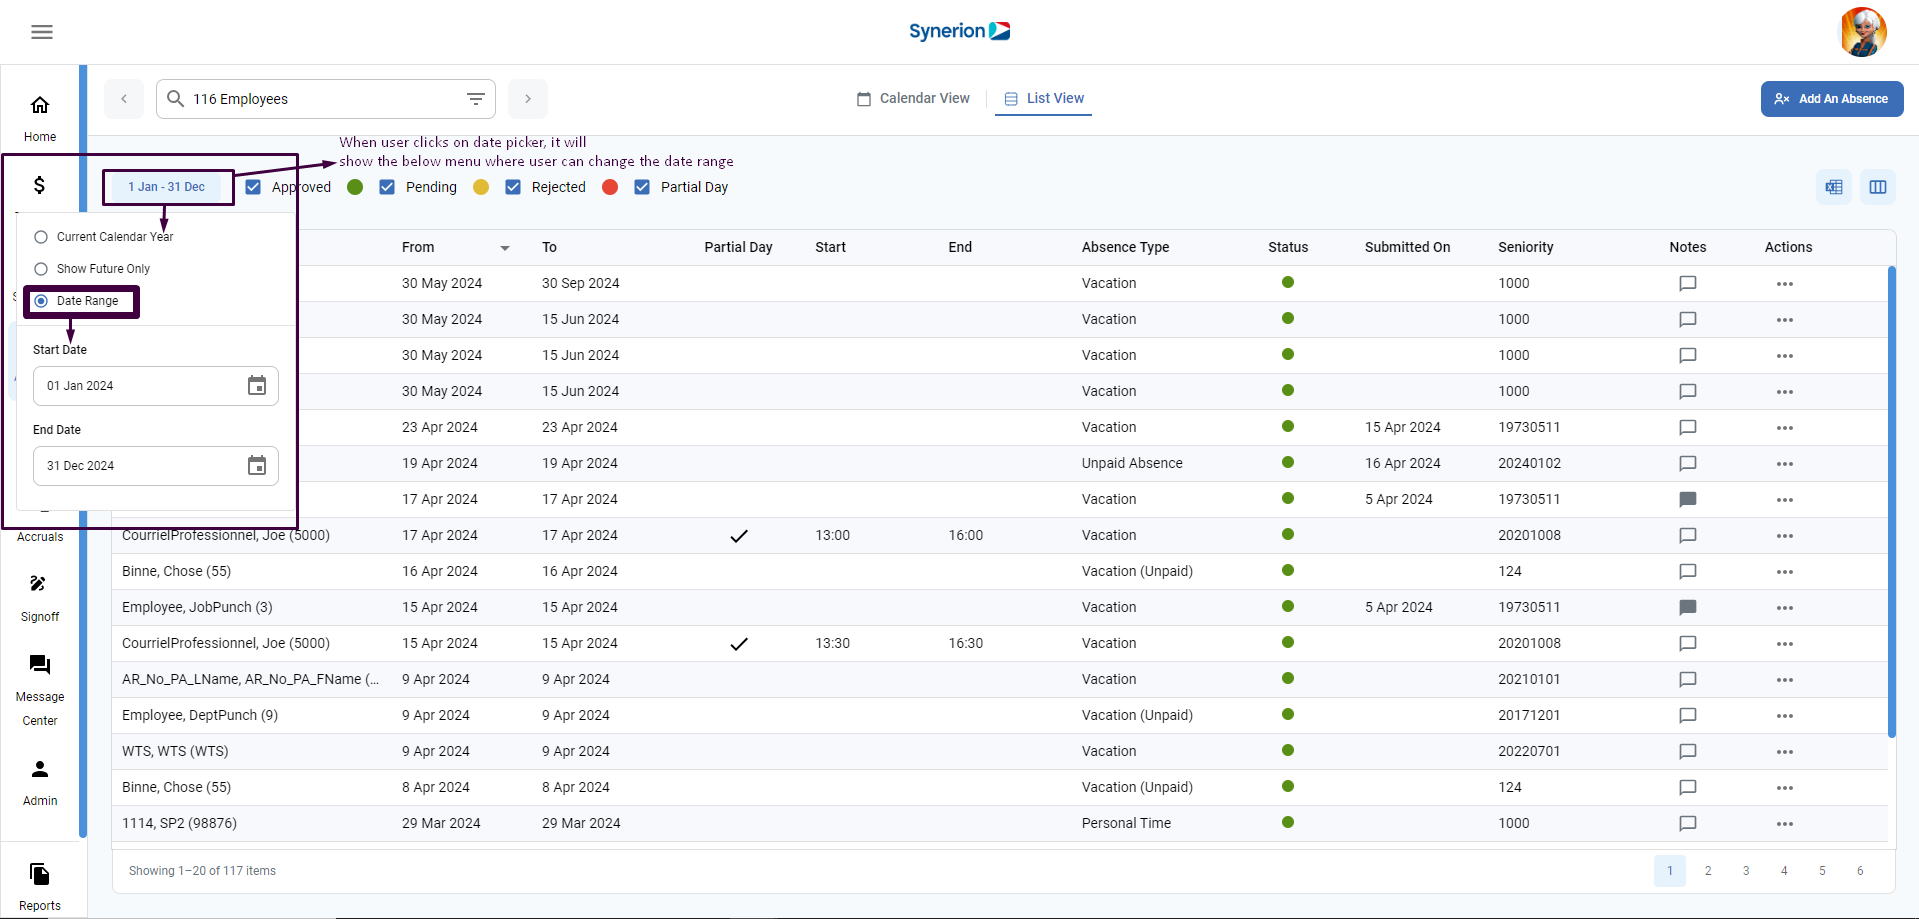Open actions menu for Binne, Chose 16 Apr row
Image resolution: width=1919 pixels, height=919 pixels.
pyautogui.click(x=1785, y=572)
